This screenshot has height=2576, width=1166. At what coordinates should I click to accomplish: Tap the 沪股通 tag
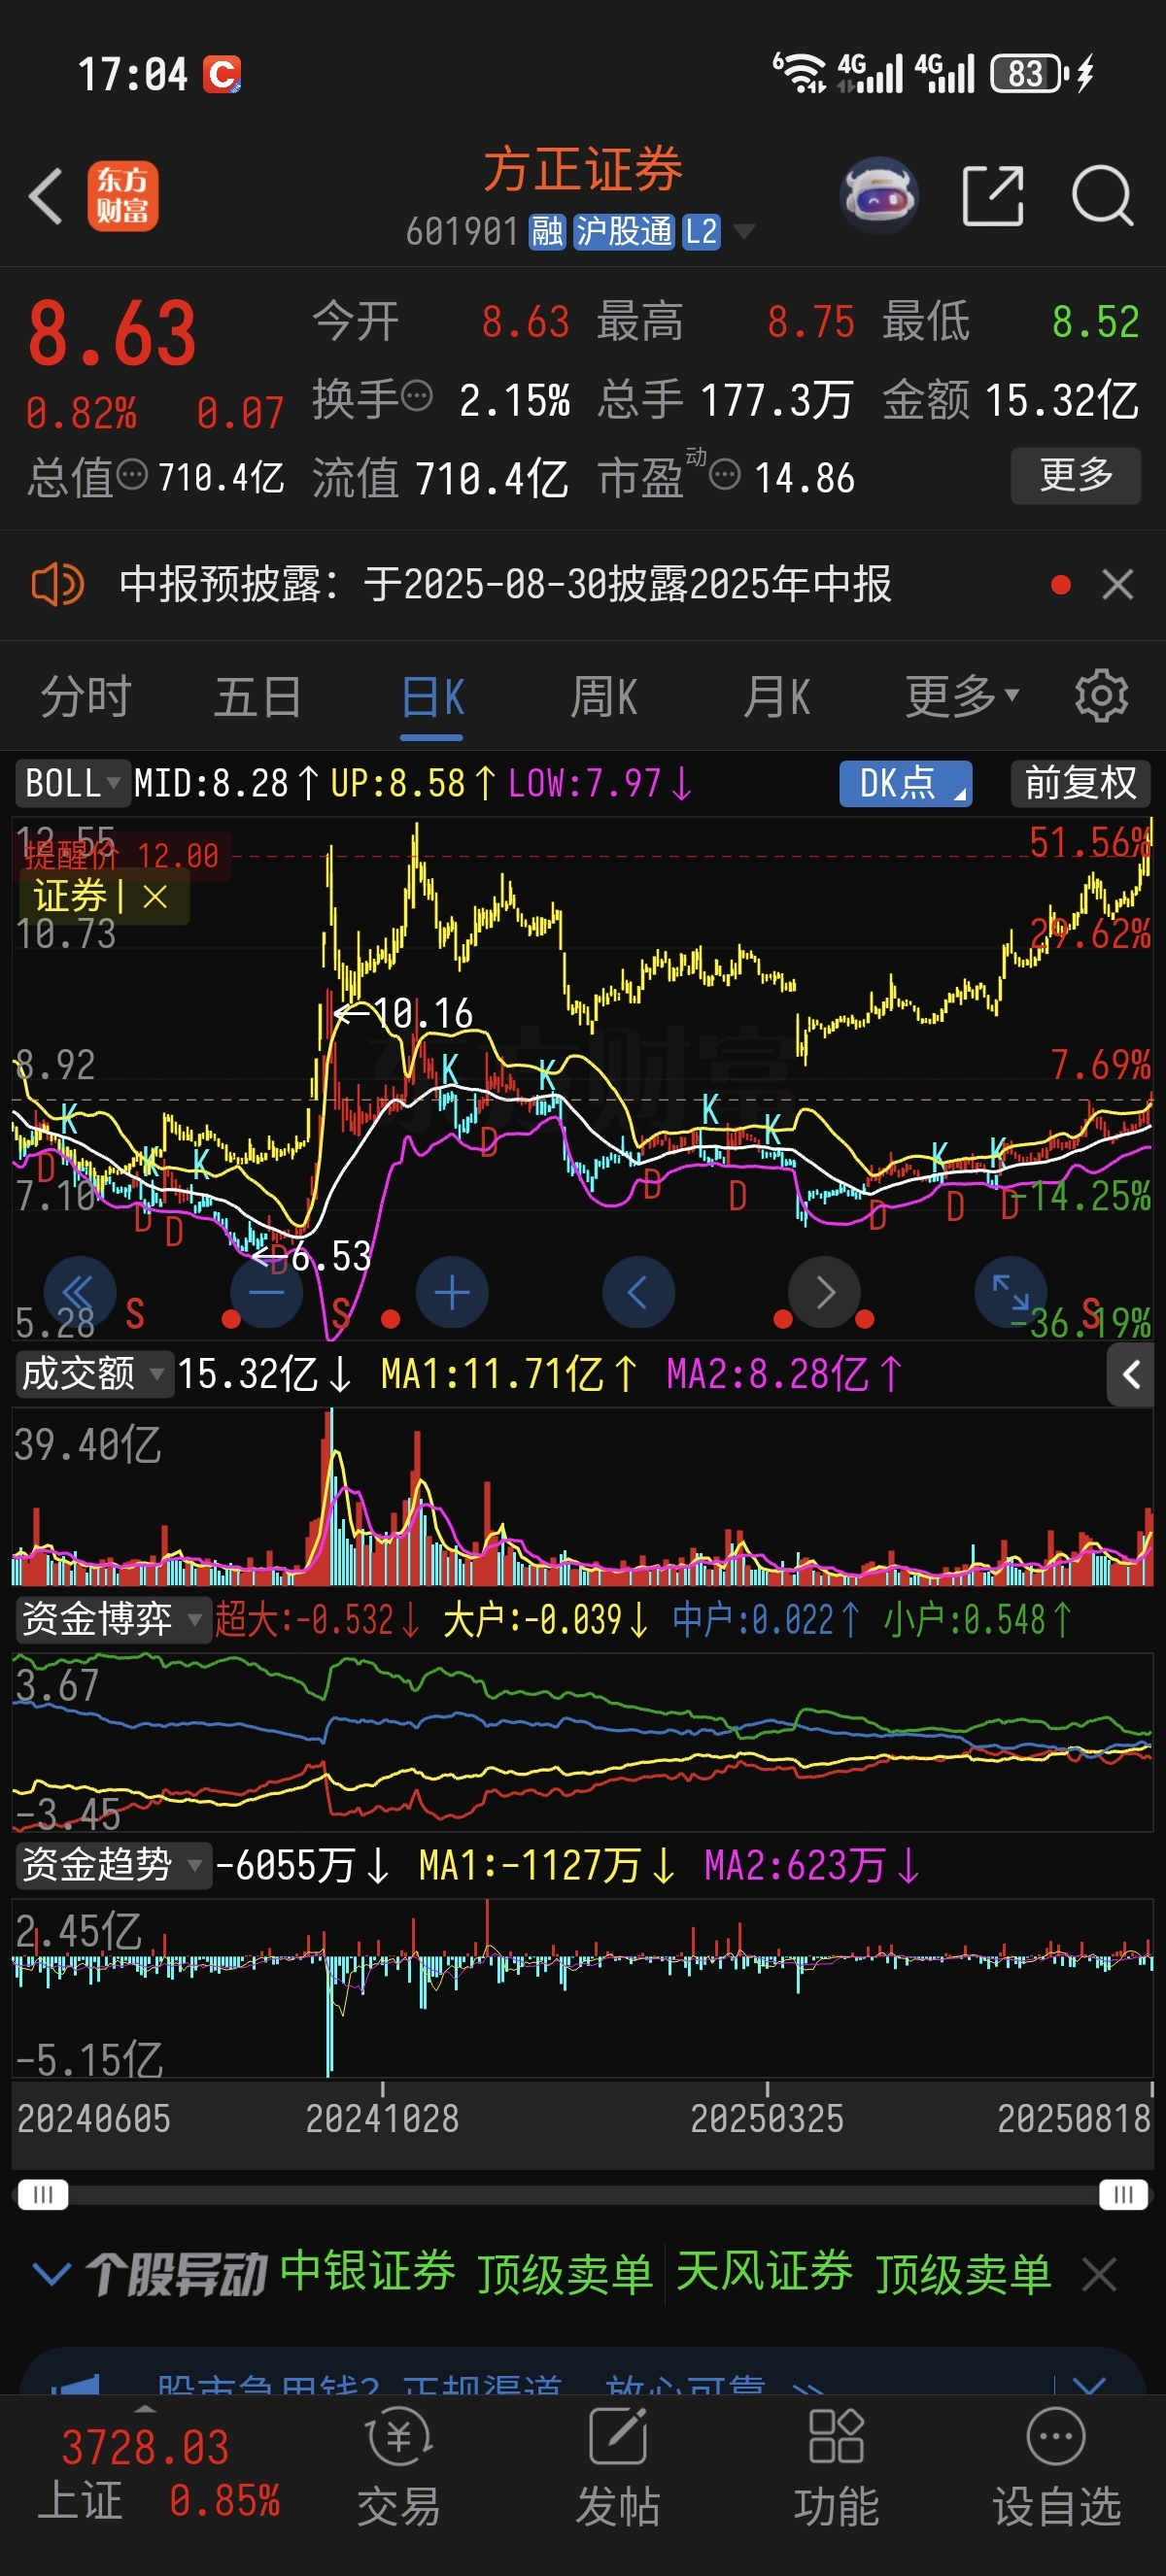(x=624, y=232)
